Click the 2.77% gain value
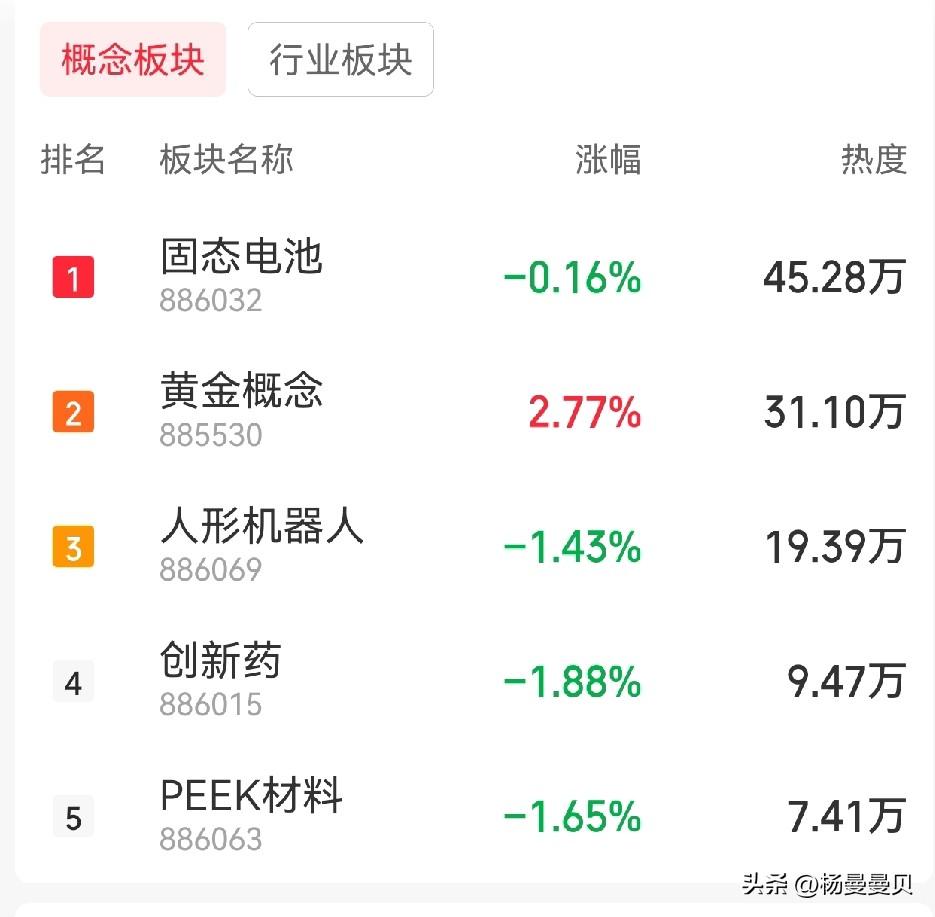 (585, 412)
